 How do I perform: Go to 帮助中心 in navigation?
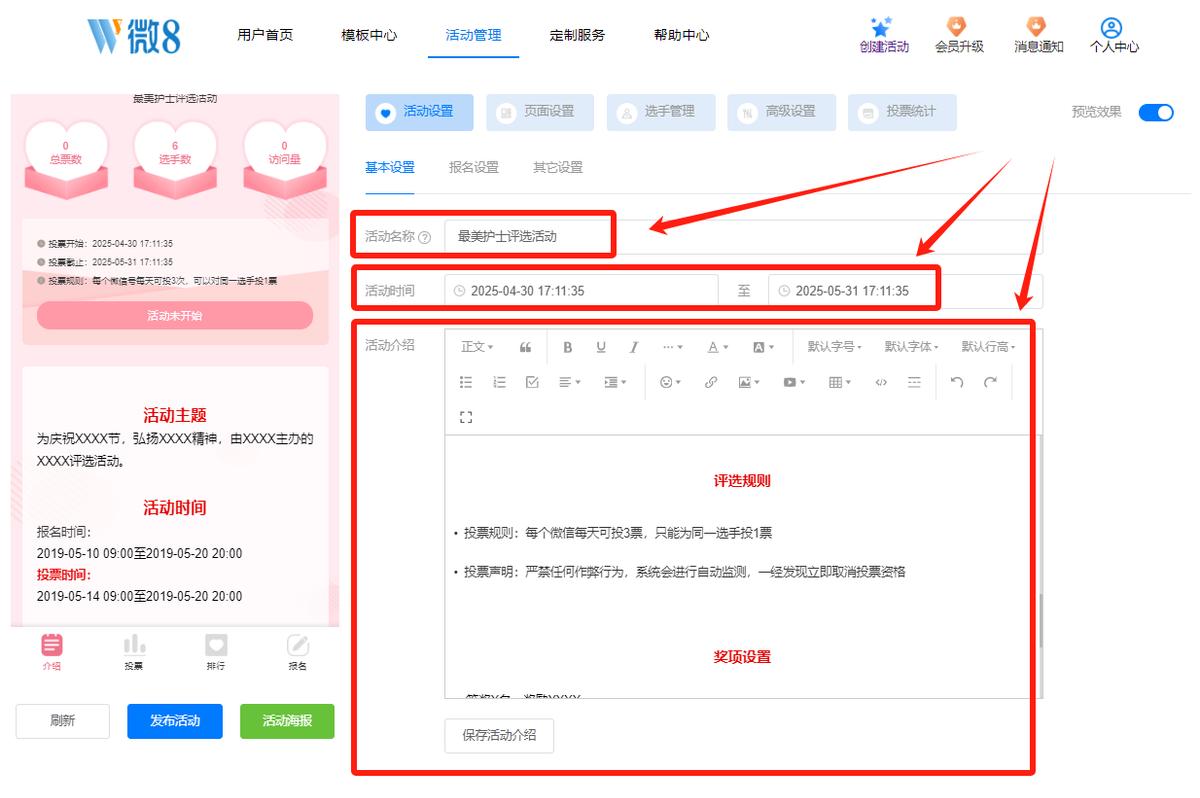[681, 35]
